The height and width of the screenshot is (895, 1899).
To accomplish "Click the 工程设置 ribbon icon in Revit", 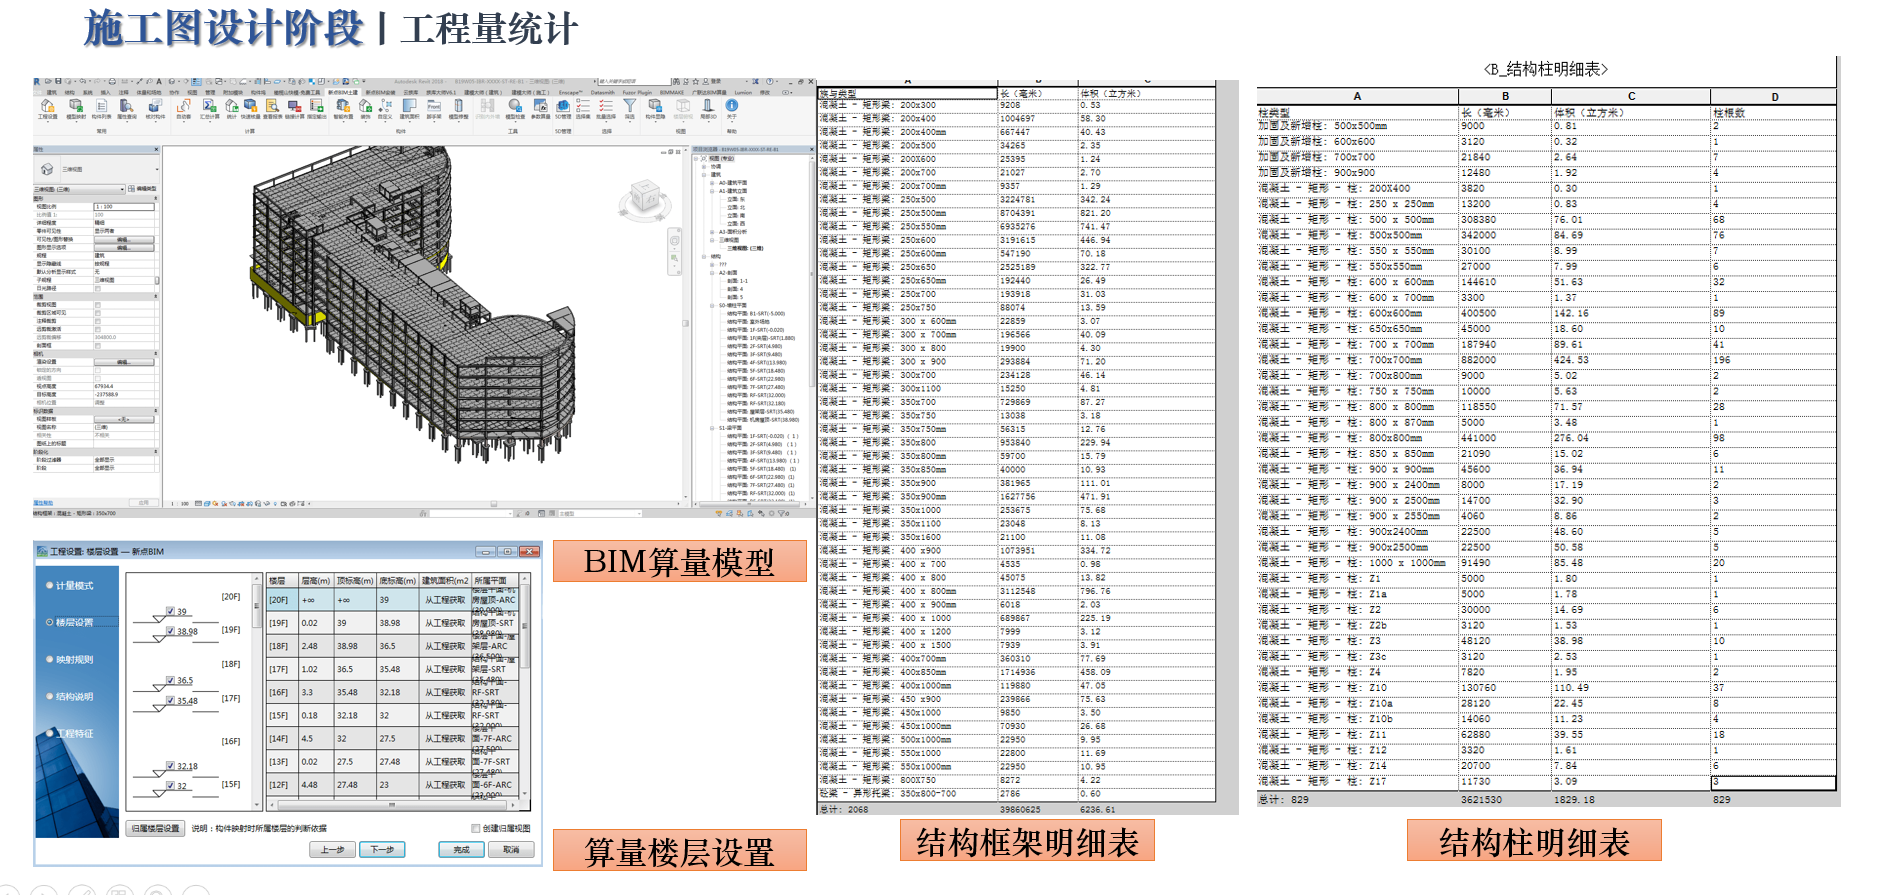I will point(48,109).
